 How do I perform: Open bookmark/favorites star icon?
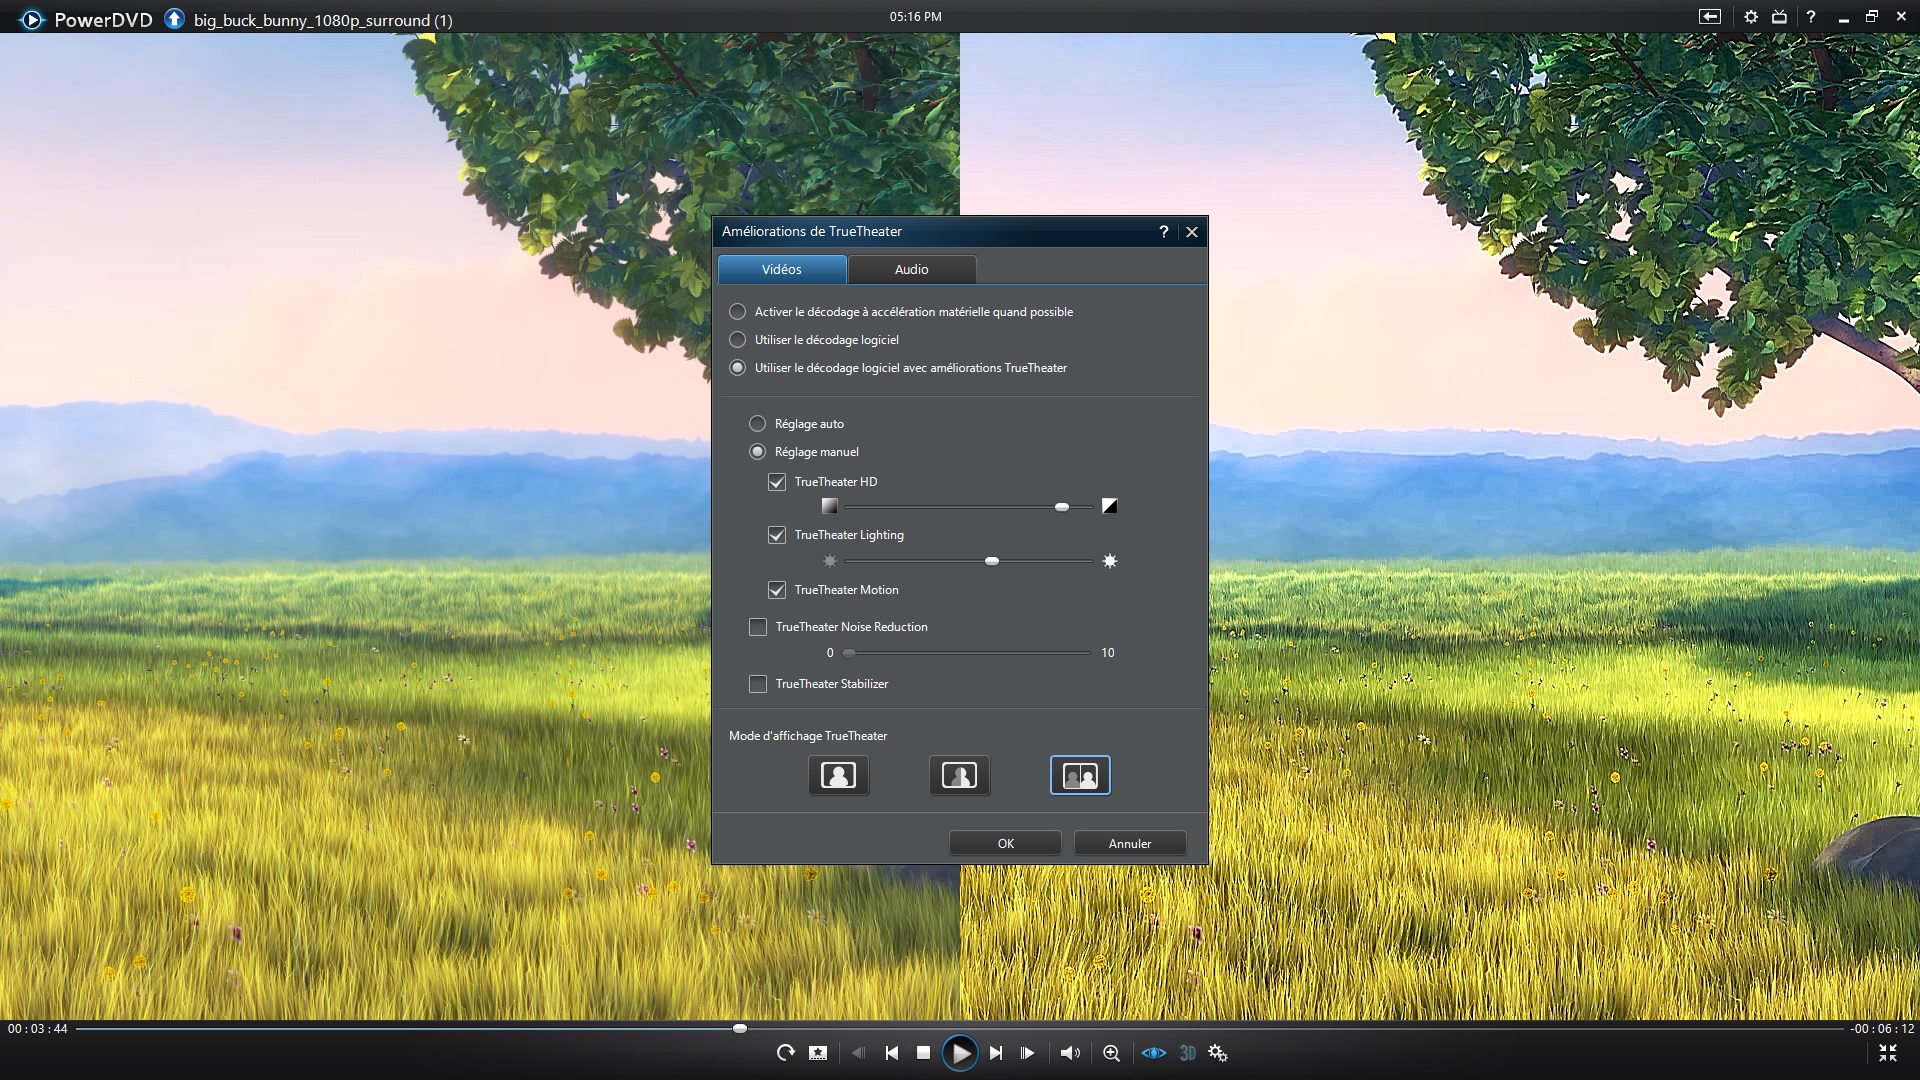click(x=818, y=1052)
